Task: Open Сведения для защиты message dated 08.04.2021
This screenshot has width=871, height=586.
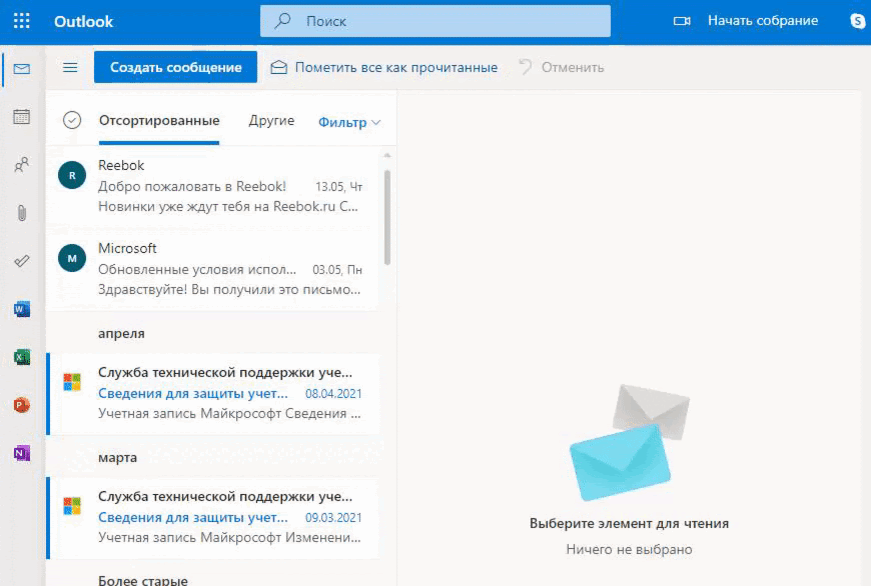Action: (x=213, y=393)
